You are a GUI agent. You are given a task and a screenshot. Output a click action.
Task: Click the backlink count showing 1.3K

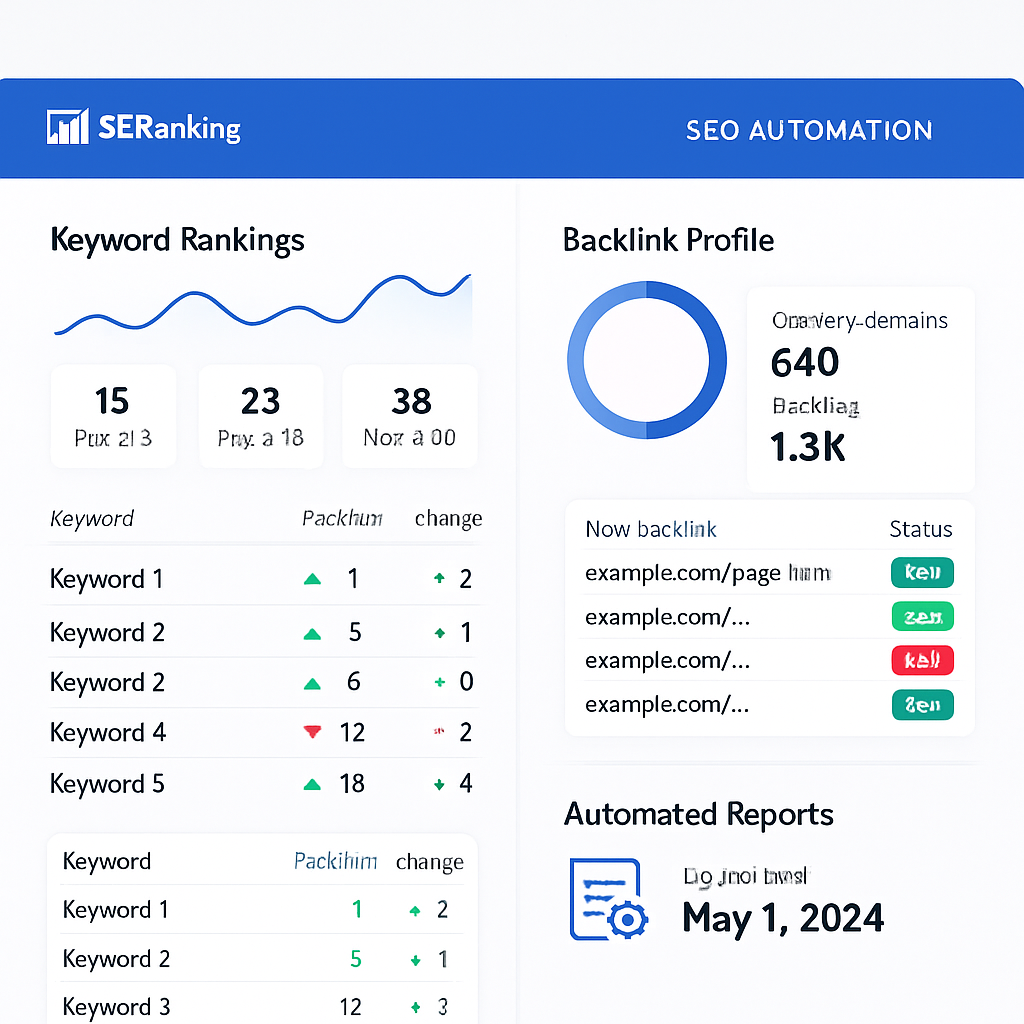[x=808, y=447]
